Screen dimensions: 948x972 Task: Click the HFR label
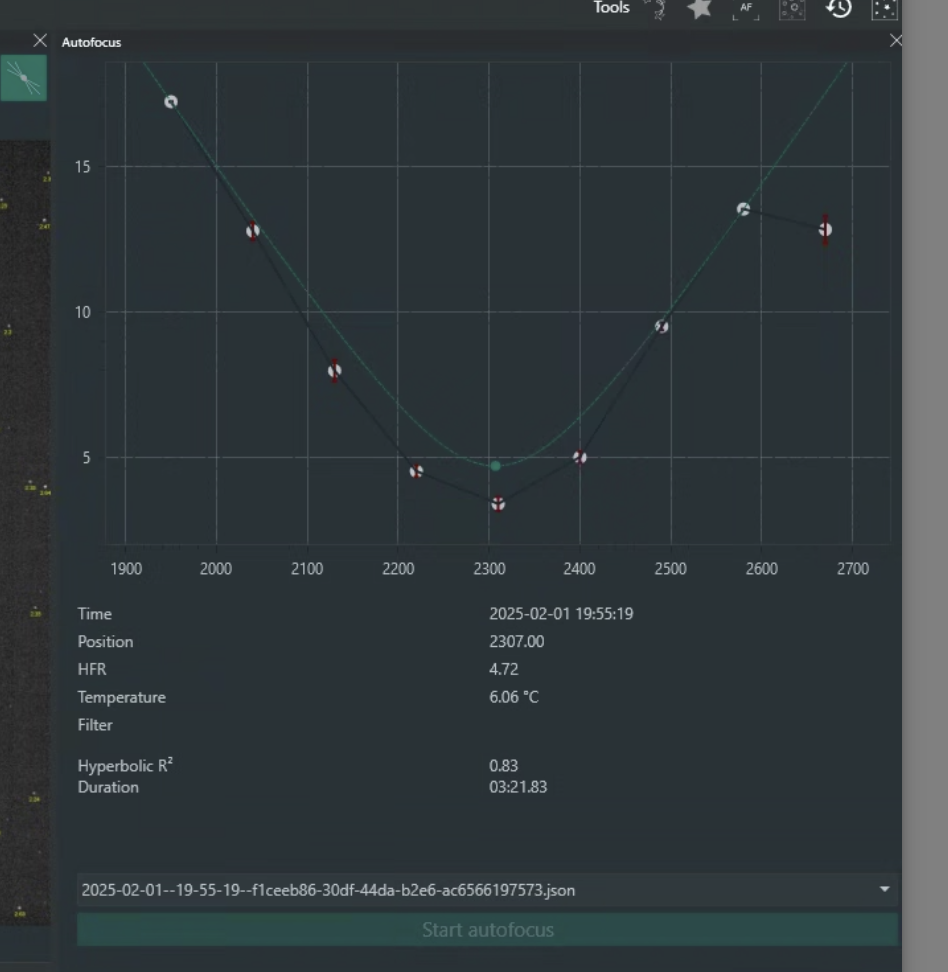[x=92, y=669]
